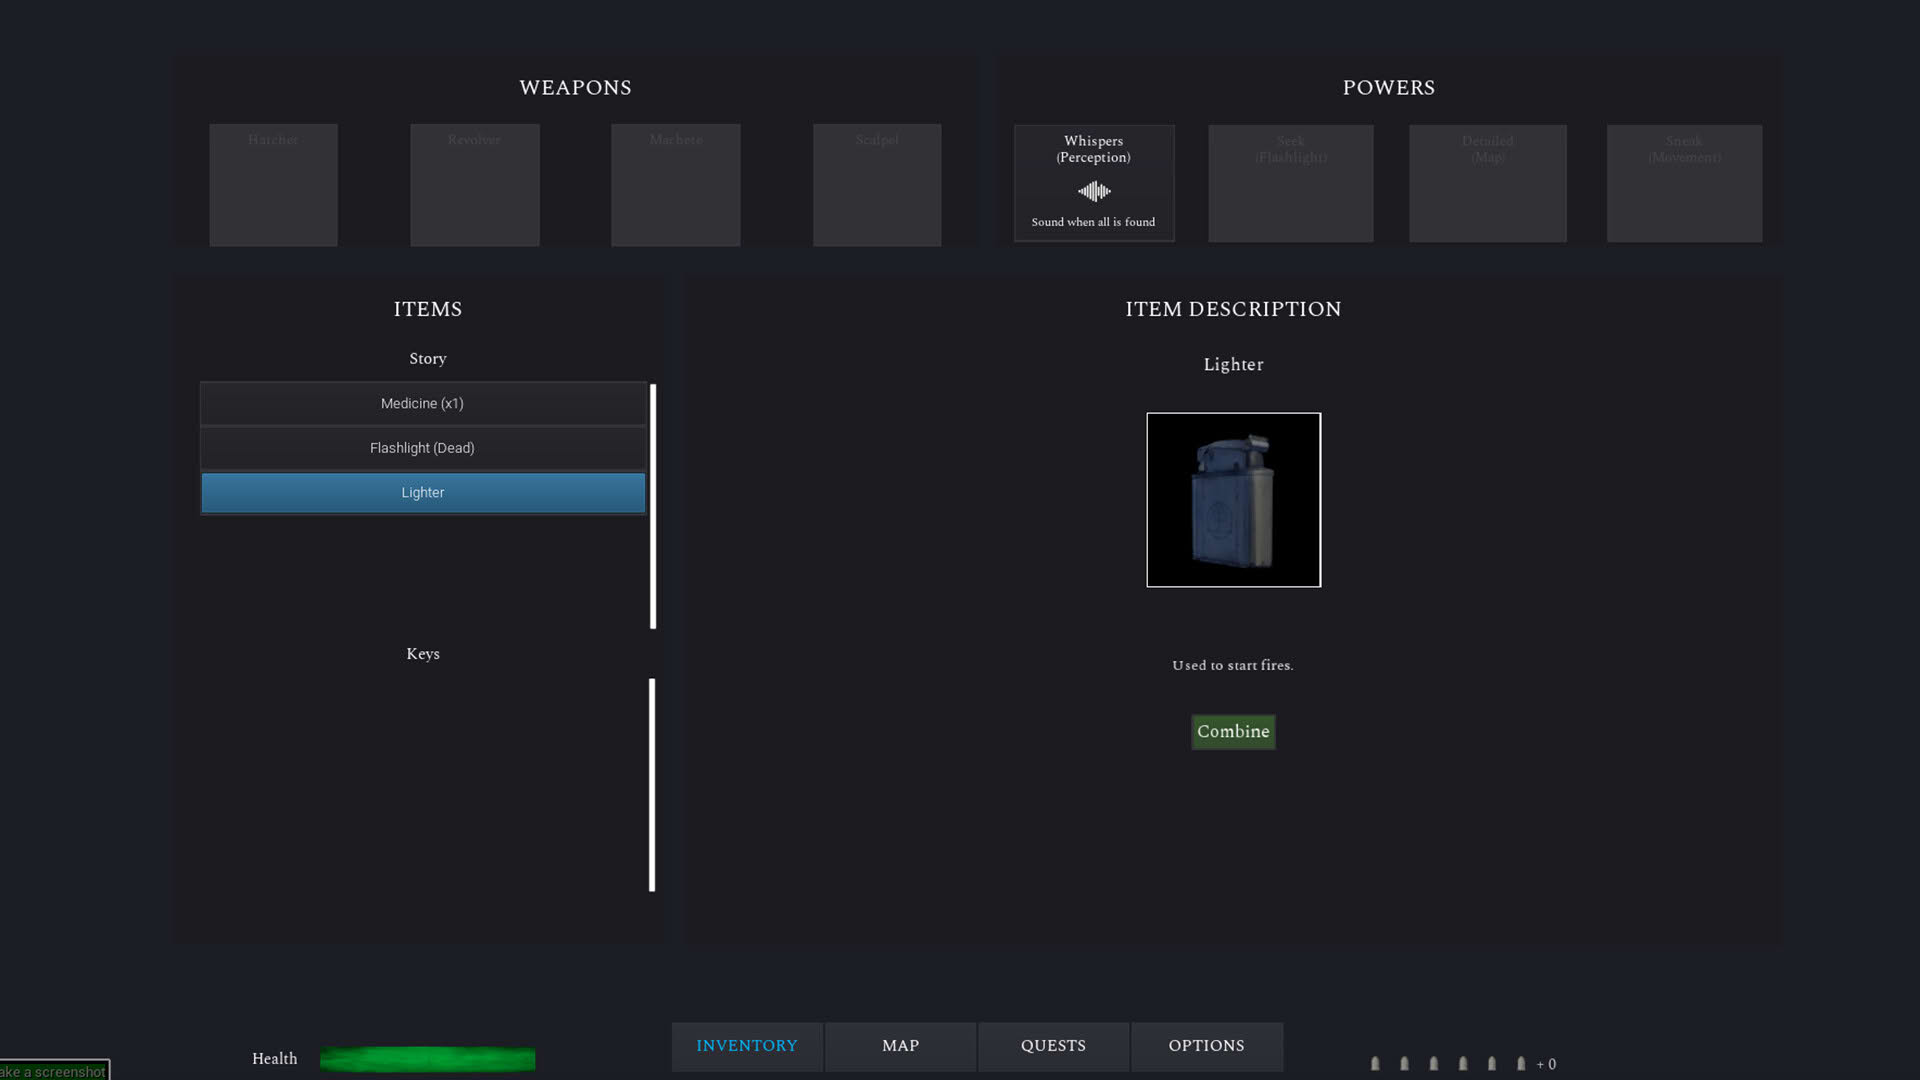The width and height of the screenshot is (1920, 1080).
Task: Select Flashlight (Dead) in the items list
Action: (423, 448)
